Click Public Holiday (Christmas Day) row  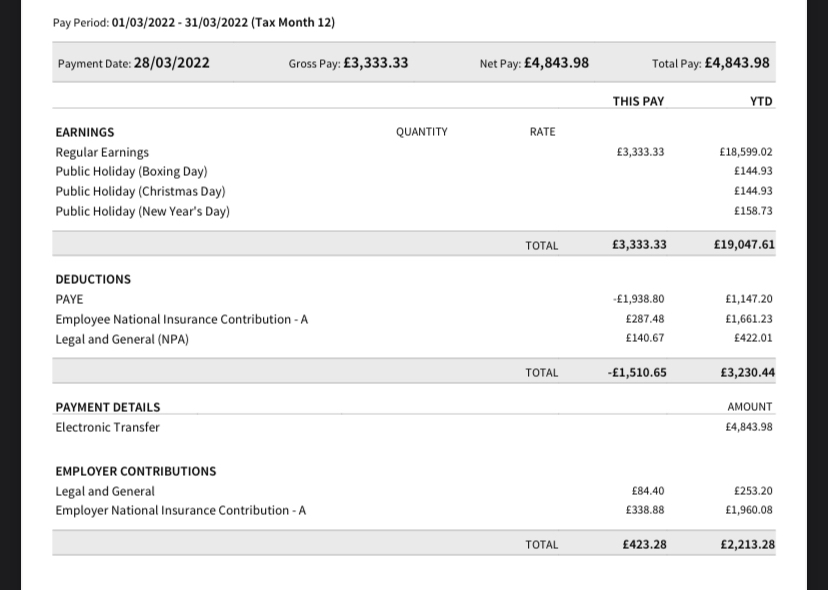414,191
